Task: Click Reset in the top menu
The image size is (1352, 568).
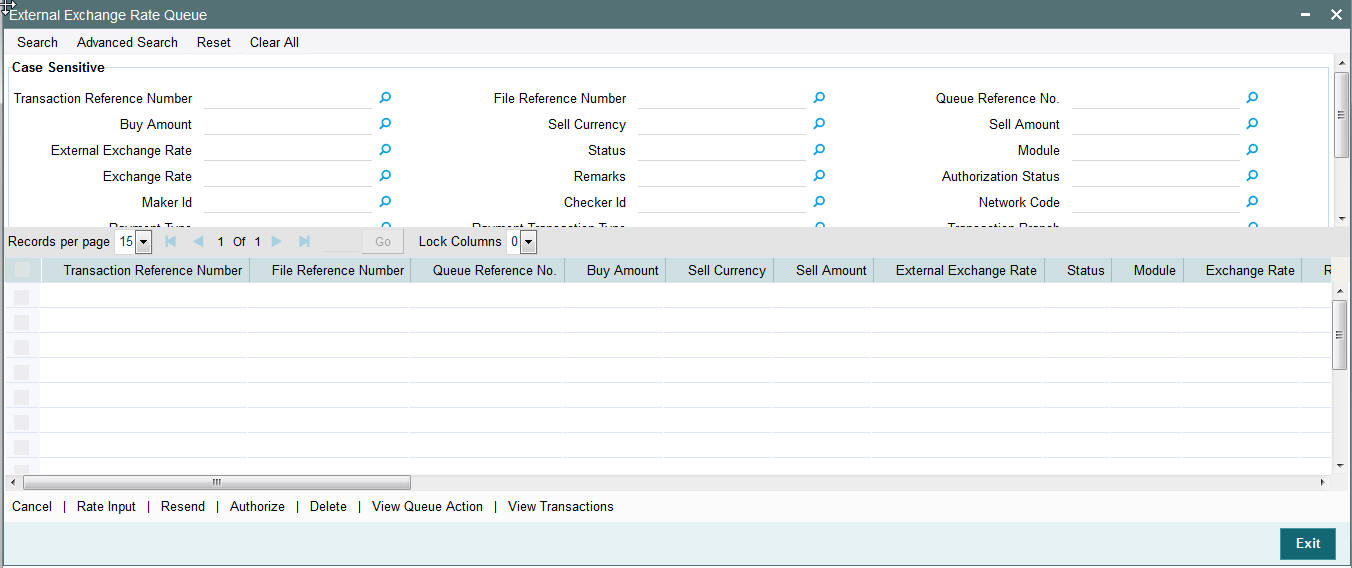Action: [213, 42]
